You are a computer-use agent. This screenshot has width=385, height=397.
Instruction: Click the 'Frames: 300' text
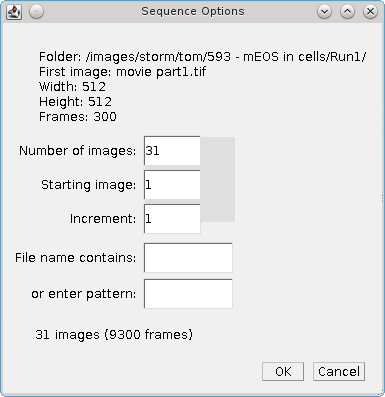(78, 117)
